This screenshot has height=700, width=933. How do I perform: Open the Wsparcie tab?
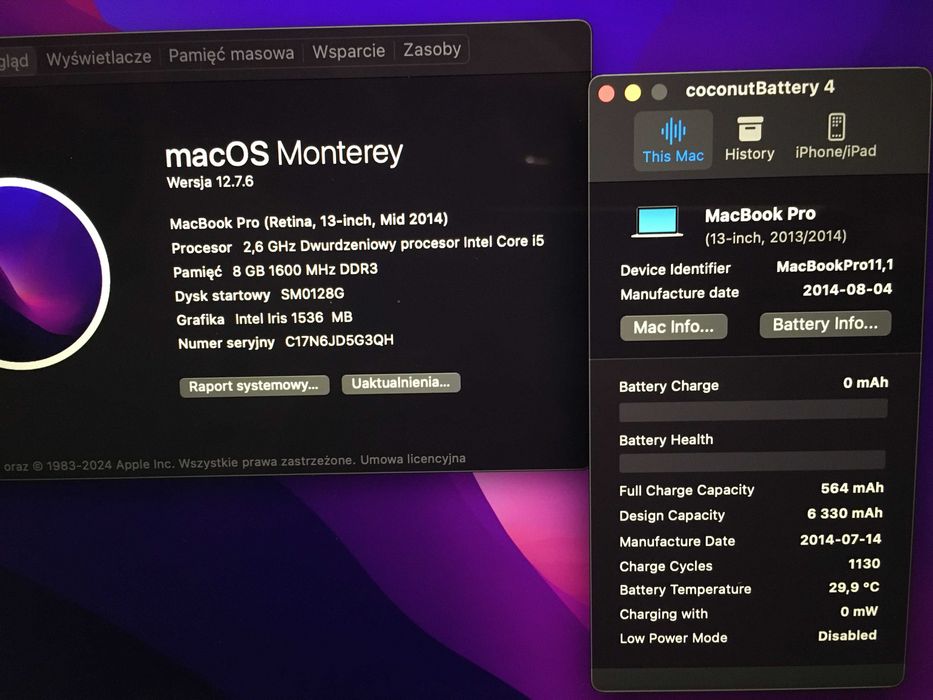pyautogui.click(x=349, y=51)
